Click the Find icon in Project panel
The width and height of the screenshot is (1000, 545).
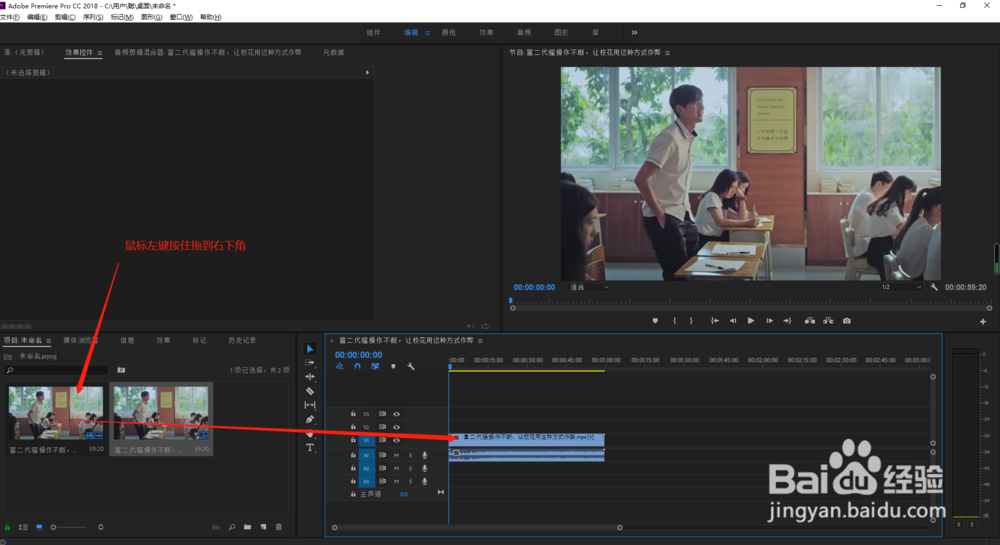click(x=232, y=527)
